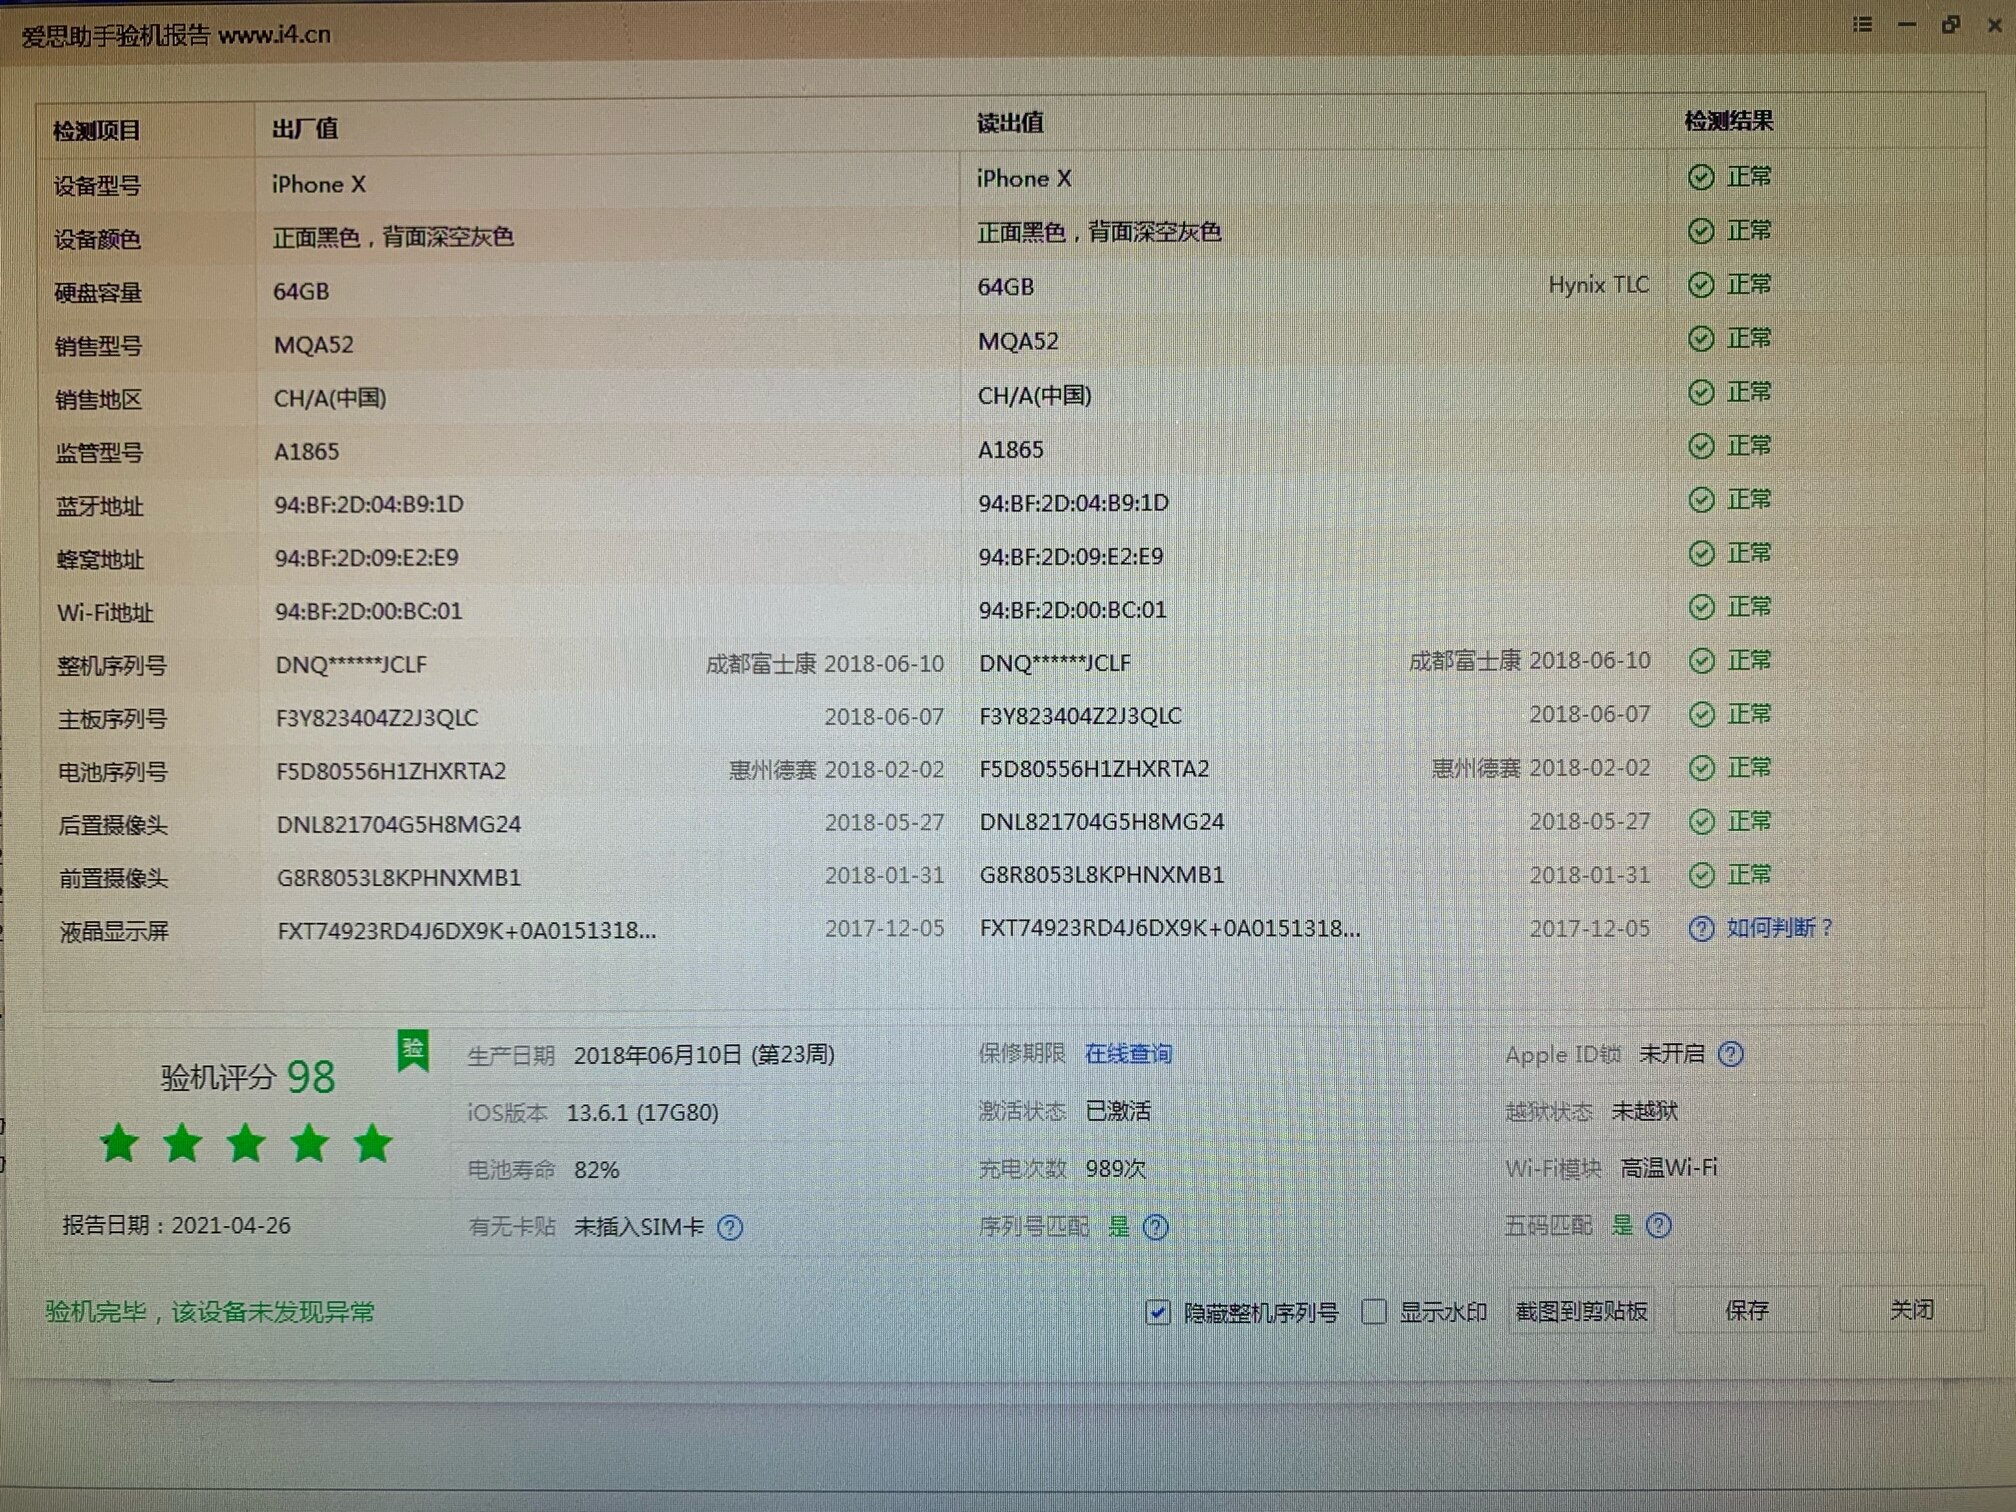The width and height of the screenshot is (2016, 1512).
Task: Click green 验 badge beside score
Action: point(413,1050)
